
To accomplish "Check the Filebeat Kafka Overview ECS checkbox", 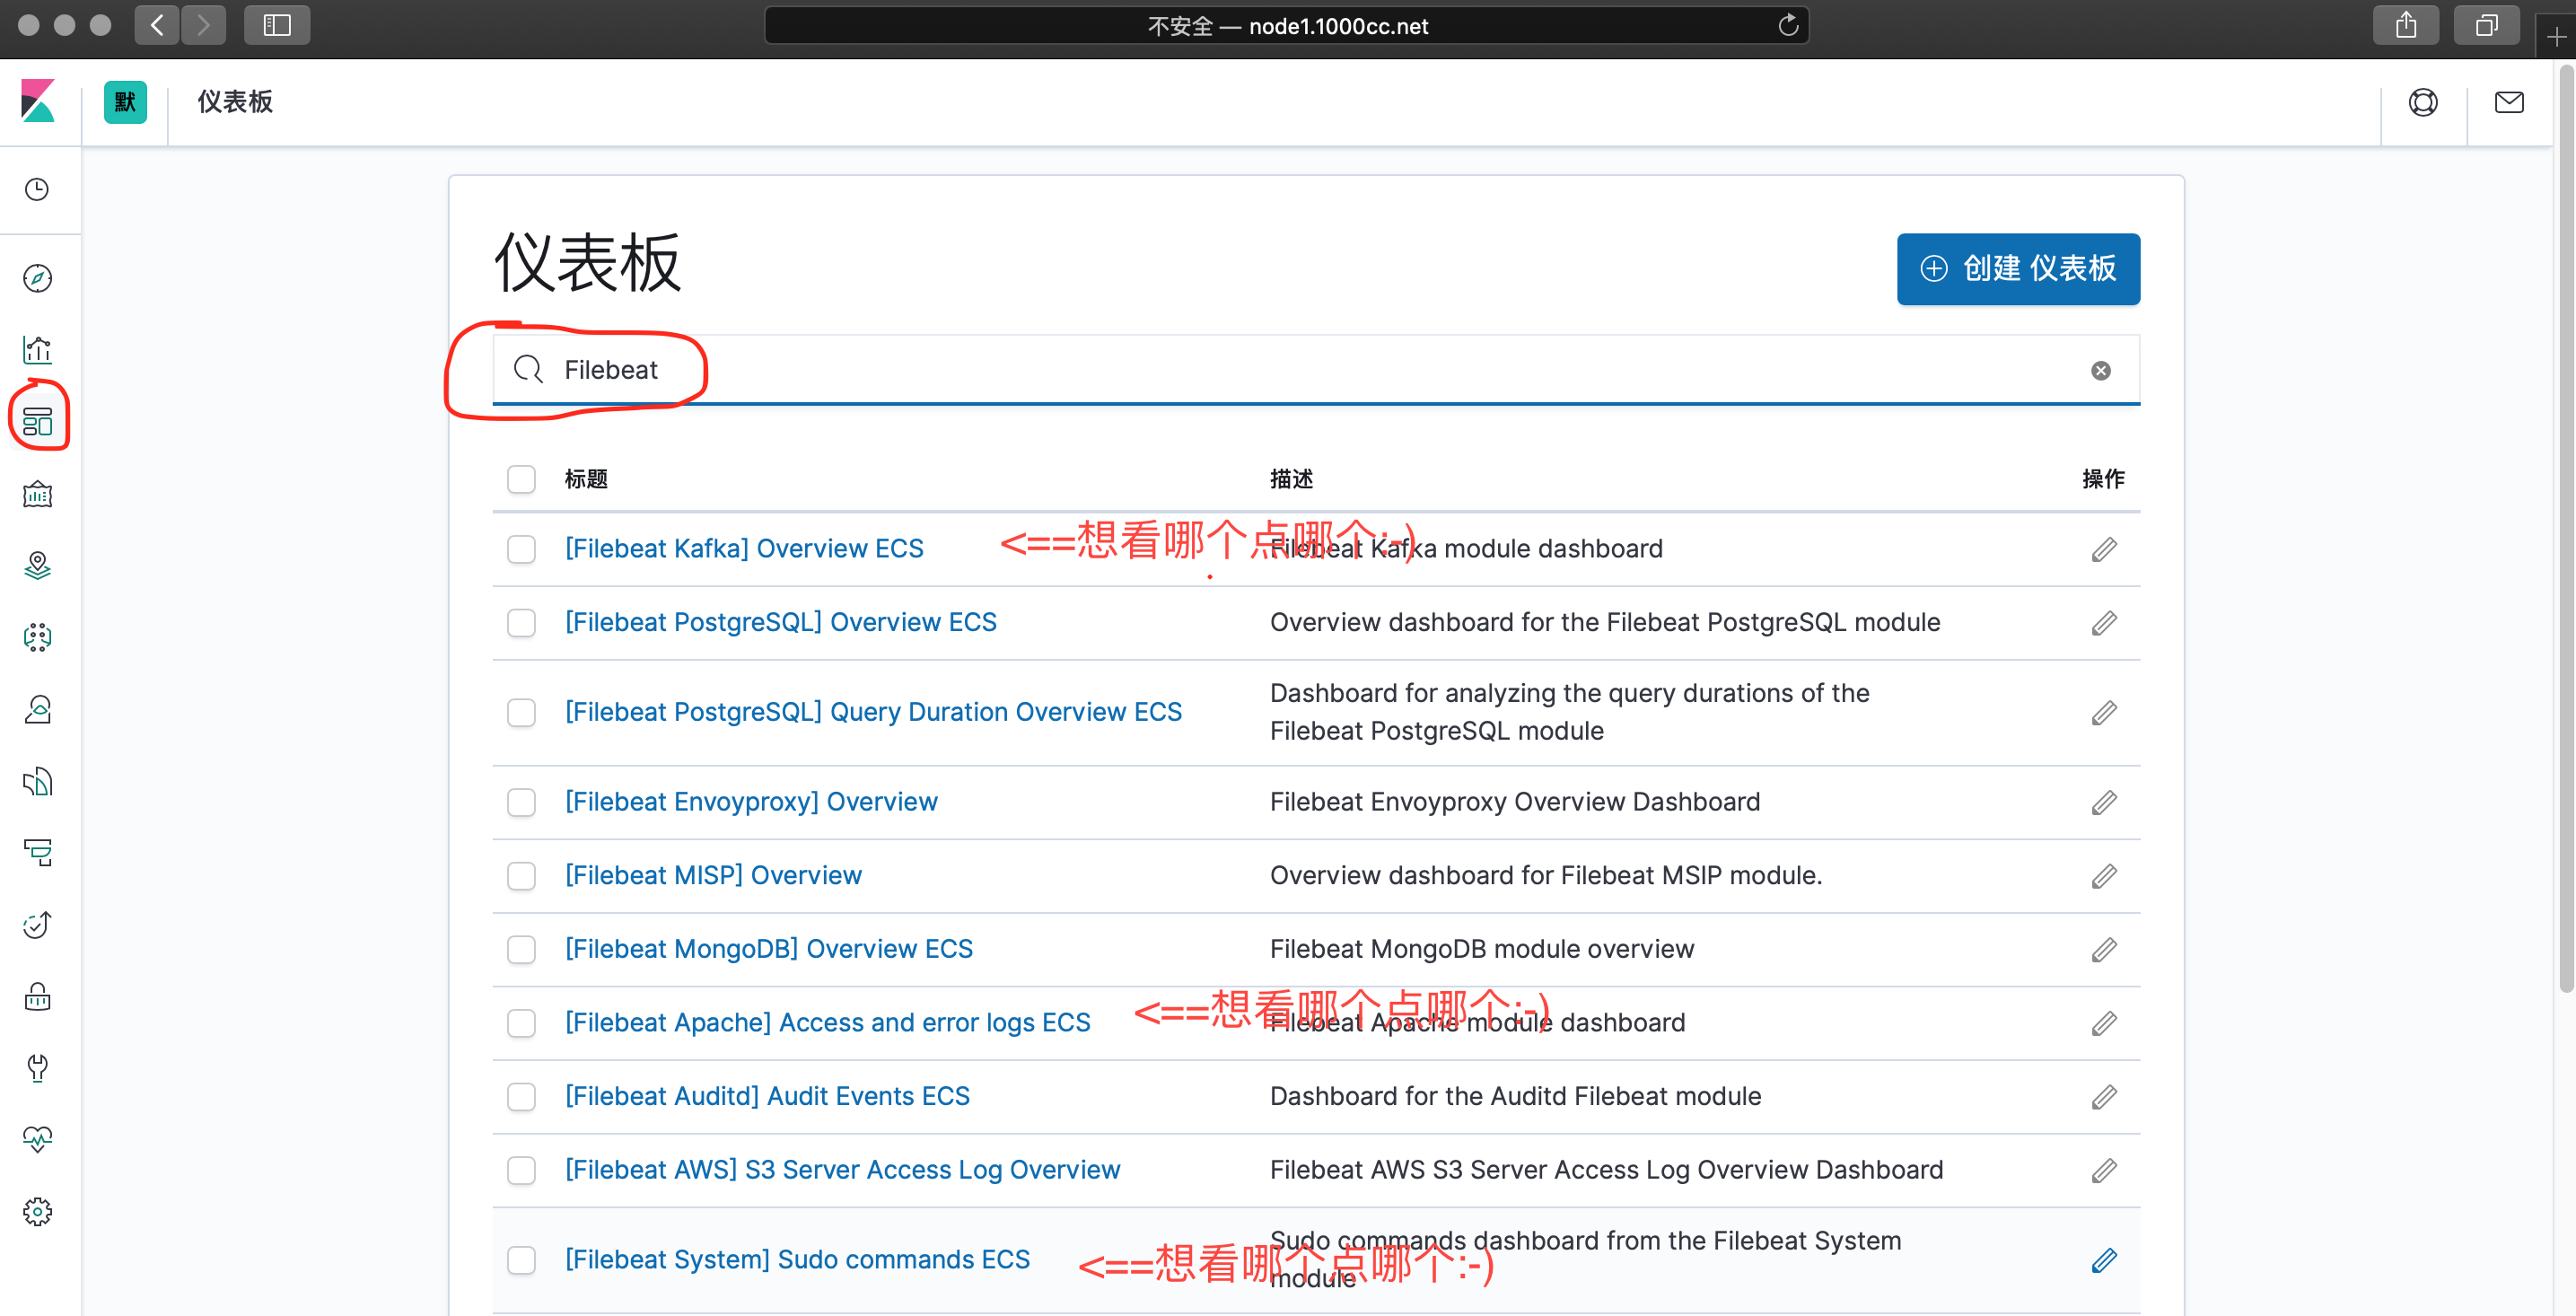I will tap(521, 549).
